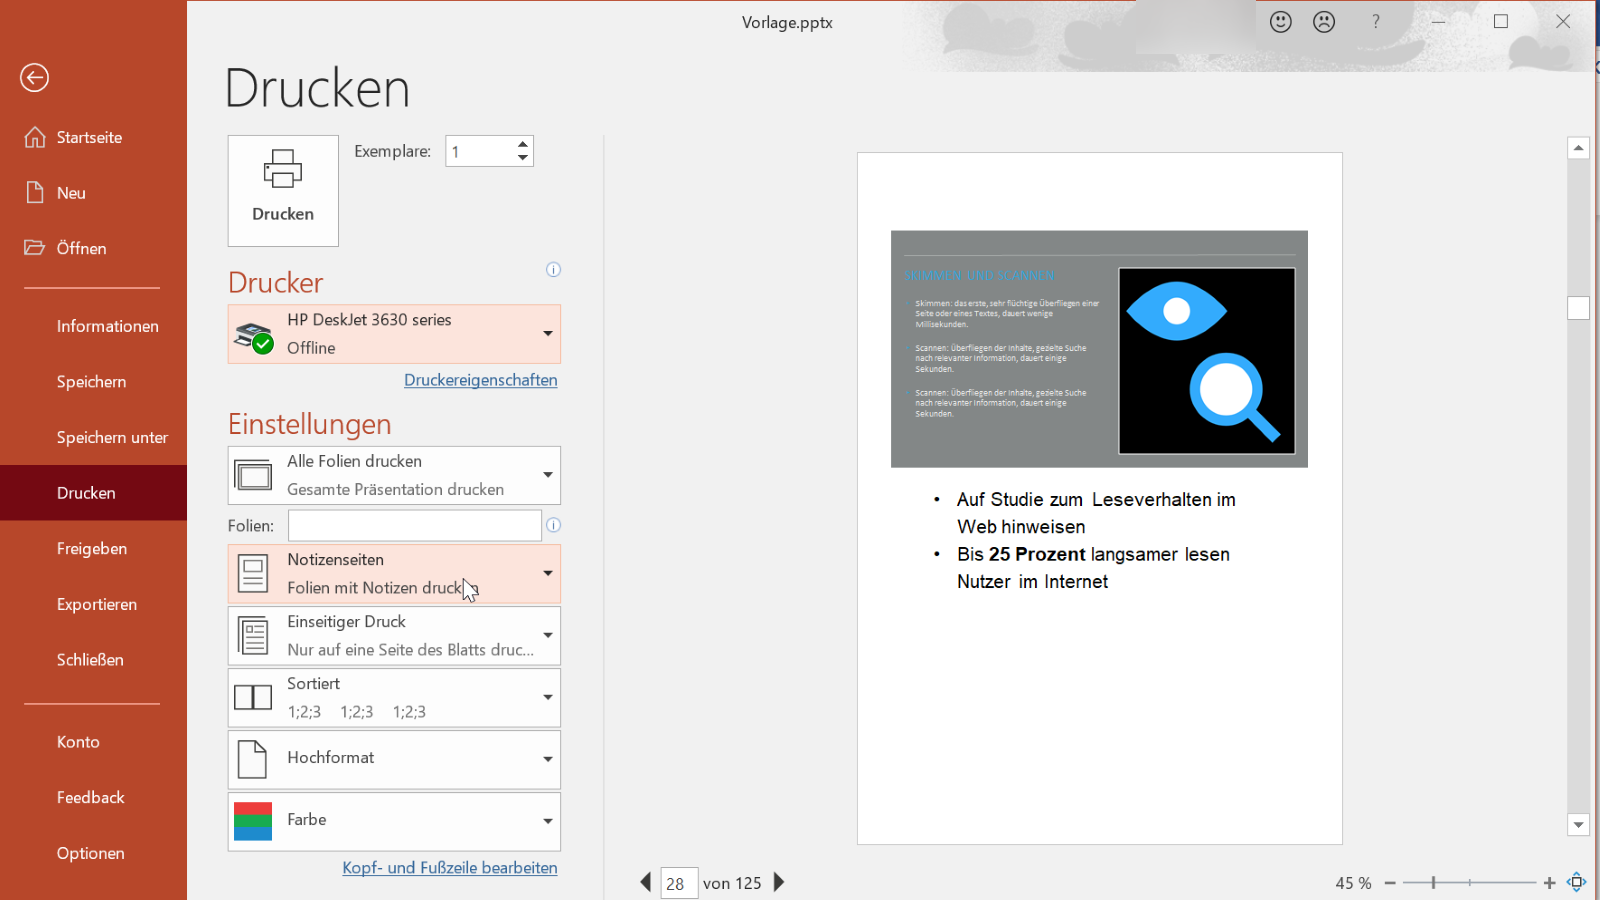Open help with question mark icon

(x=1376, y=22)
